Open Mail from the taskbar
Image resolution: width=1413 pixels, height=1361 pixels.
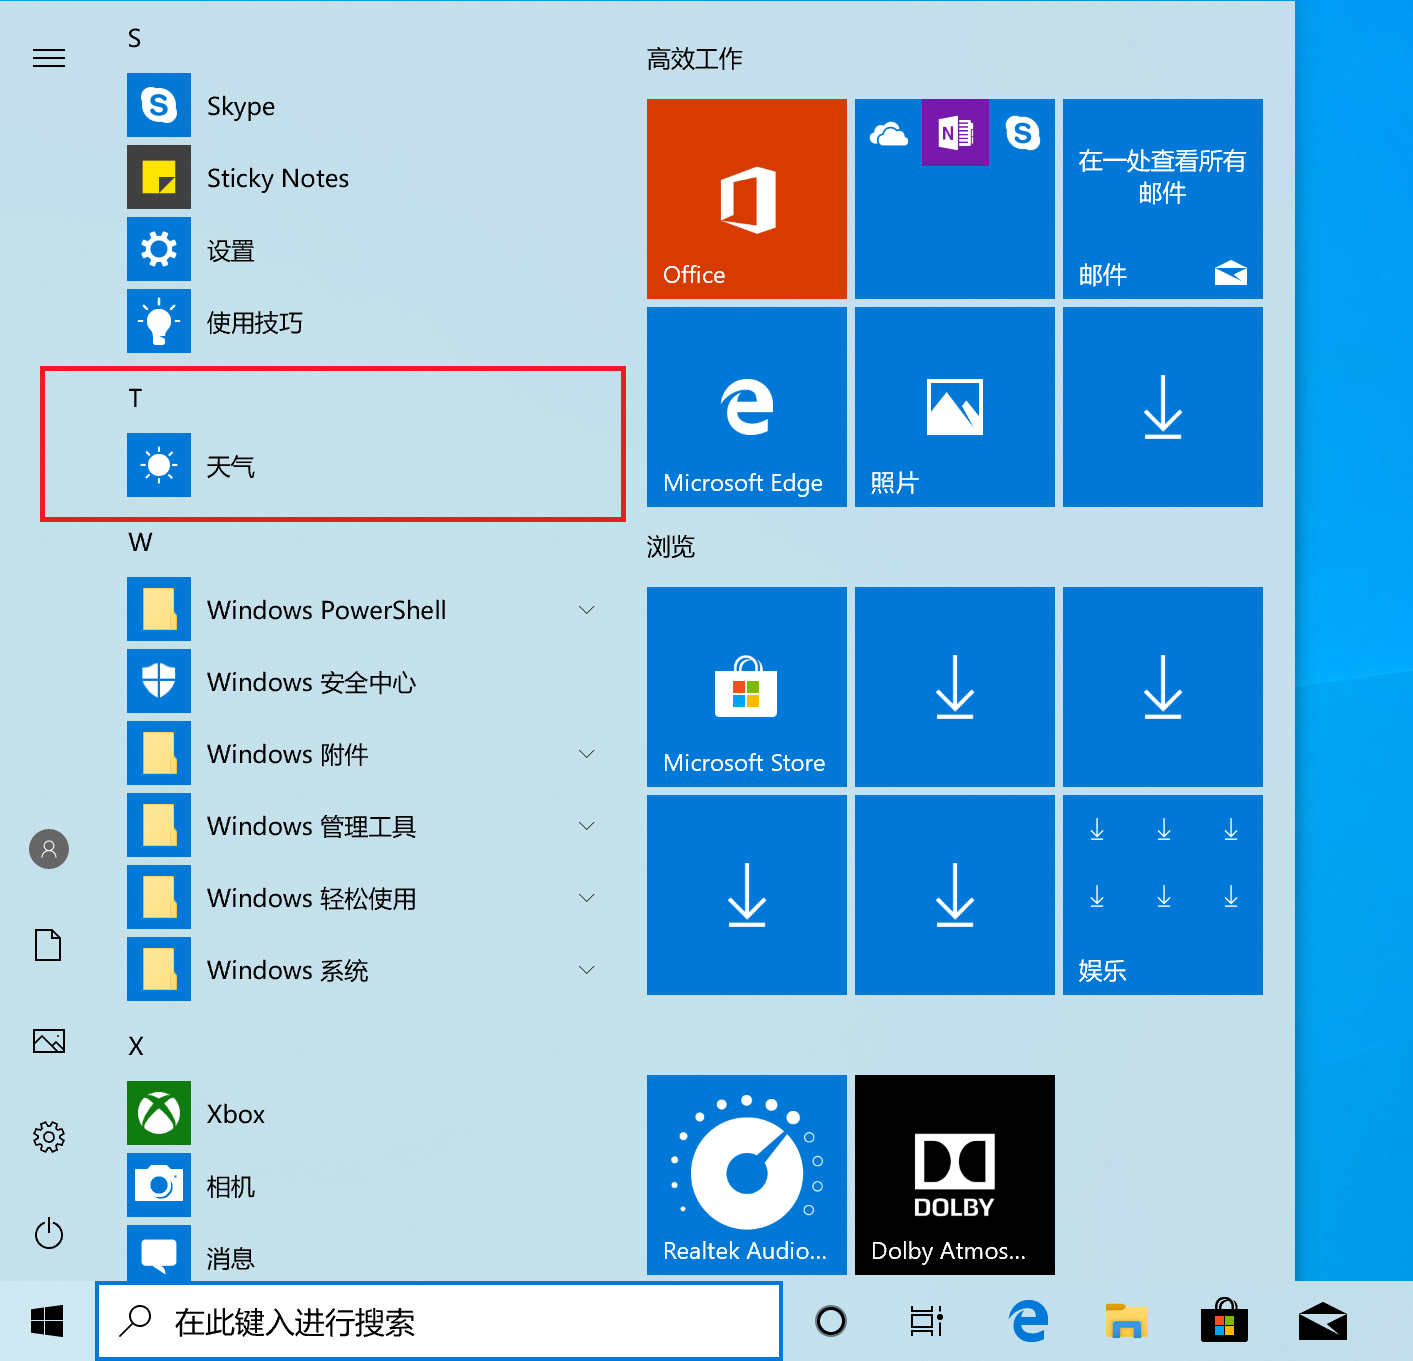(x=1322, y=1321)
